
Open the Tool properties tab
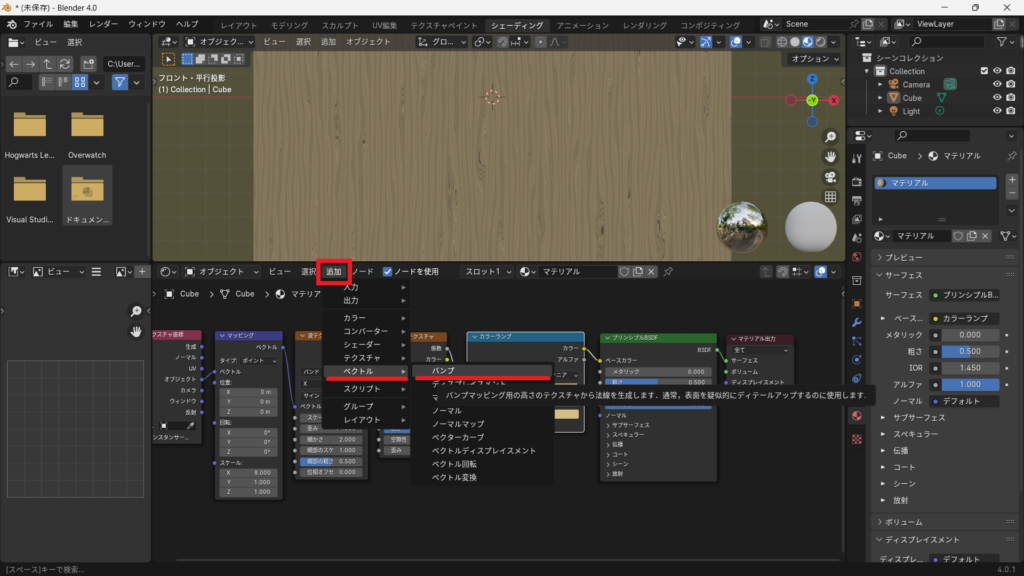857,159
